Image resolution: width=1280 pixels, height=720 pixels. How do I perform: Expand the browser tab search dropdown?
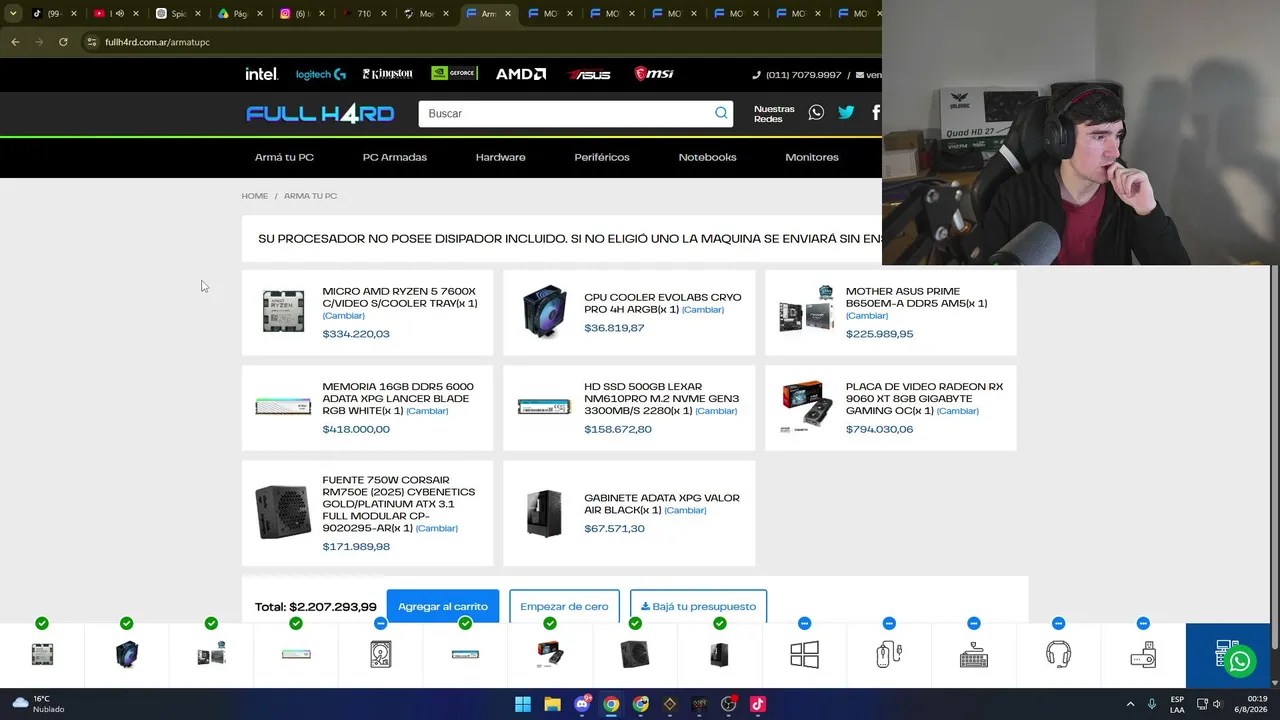click(13, 14)
